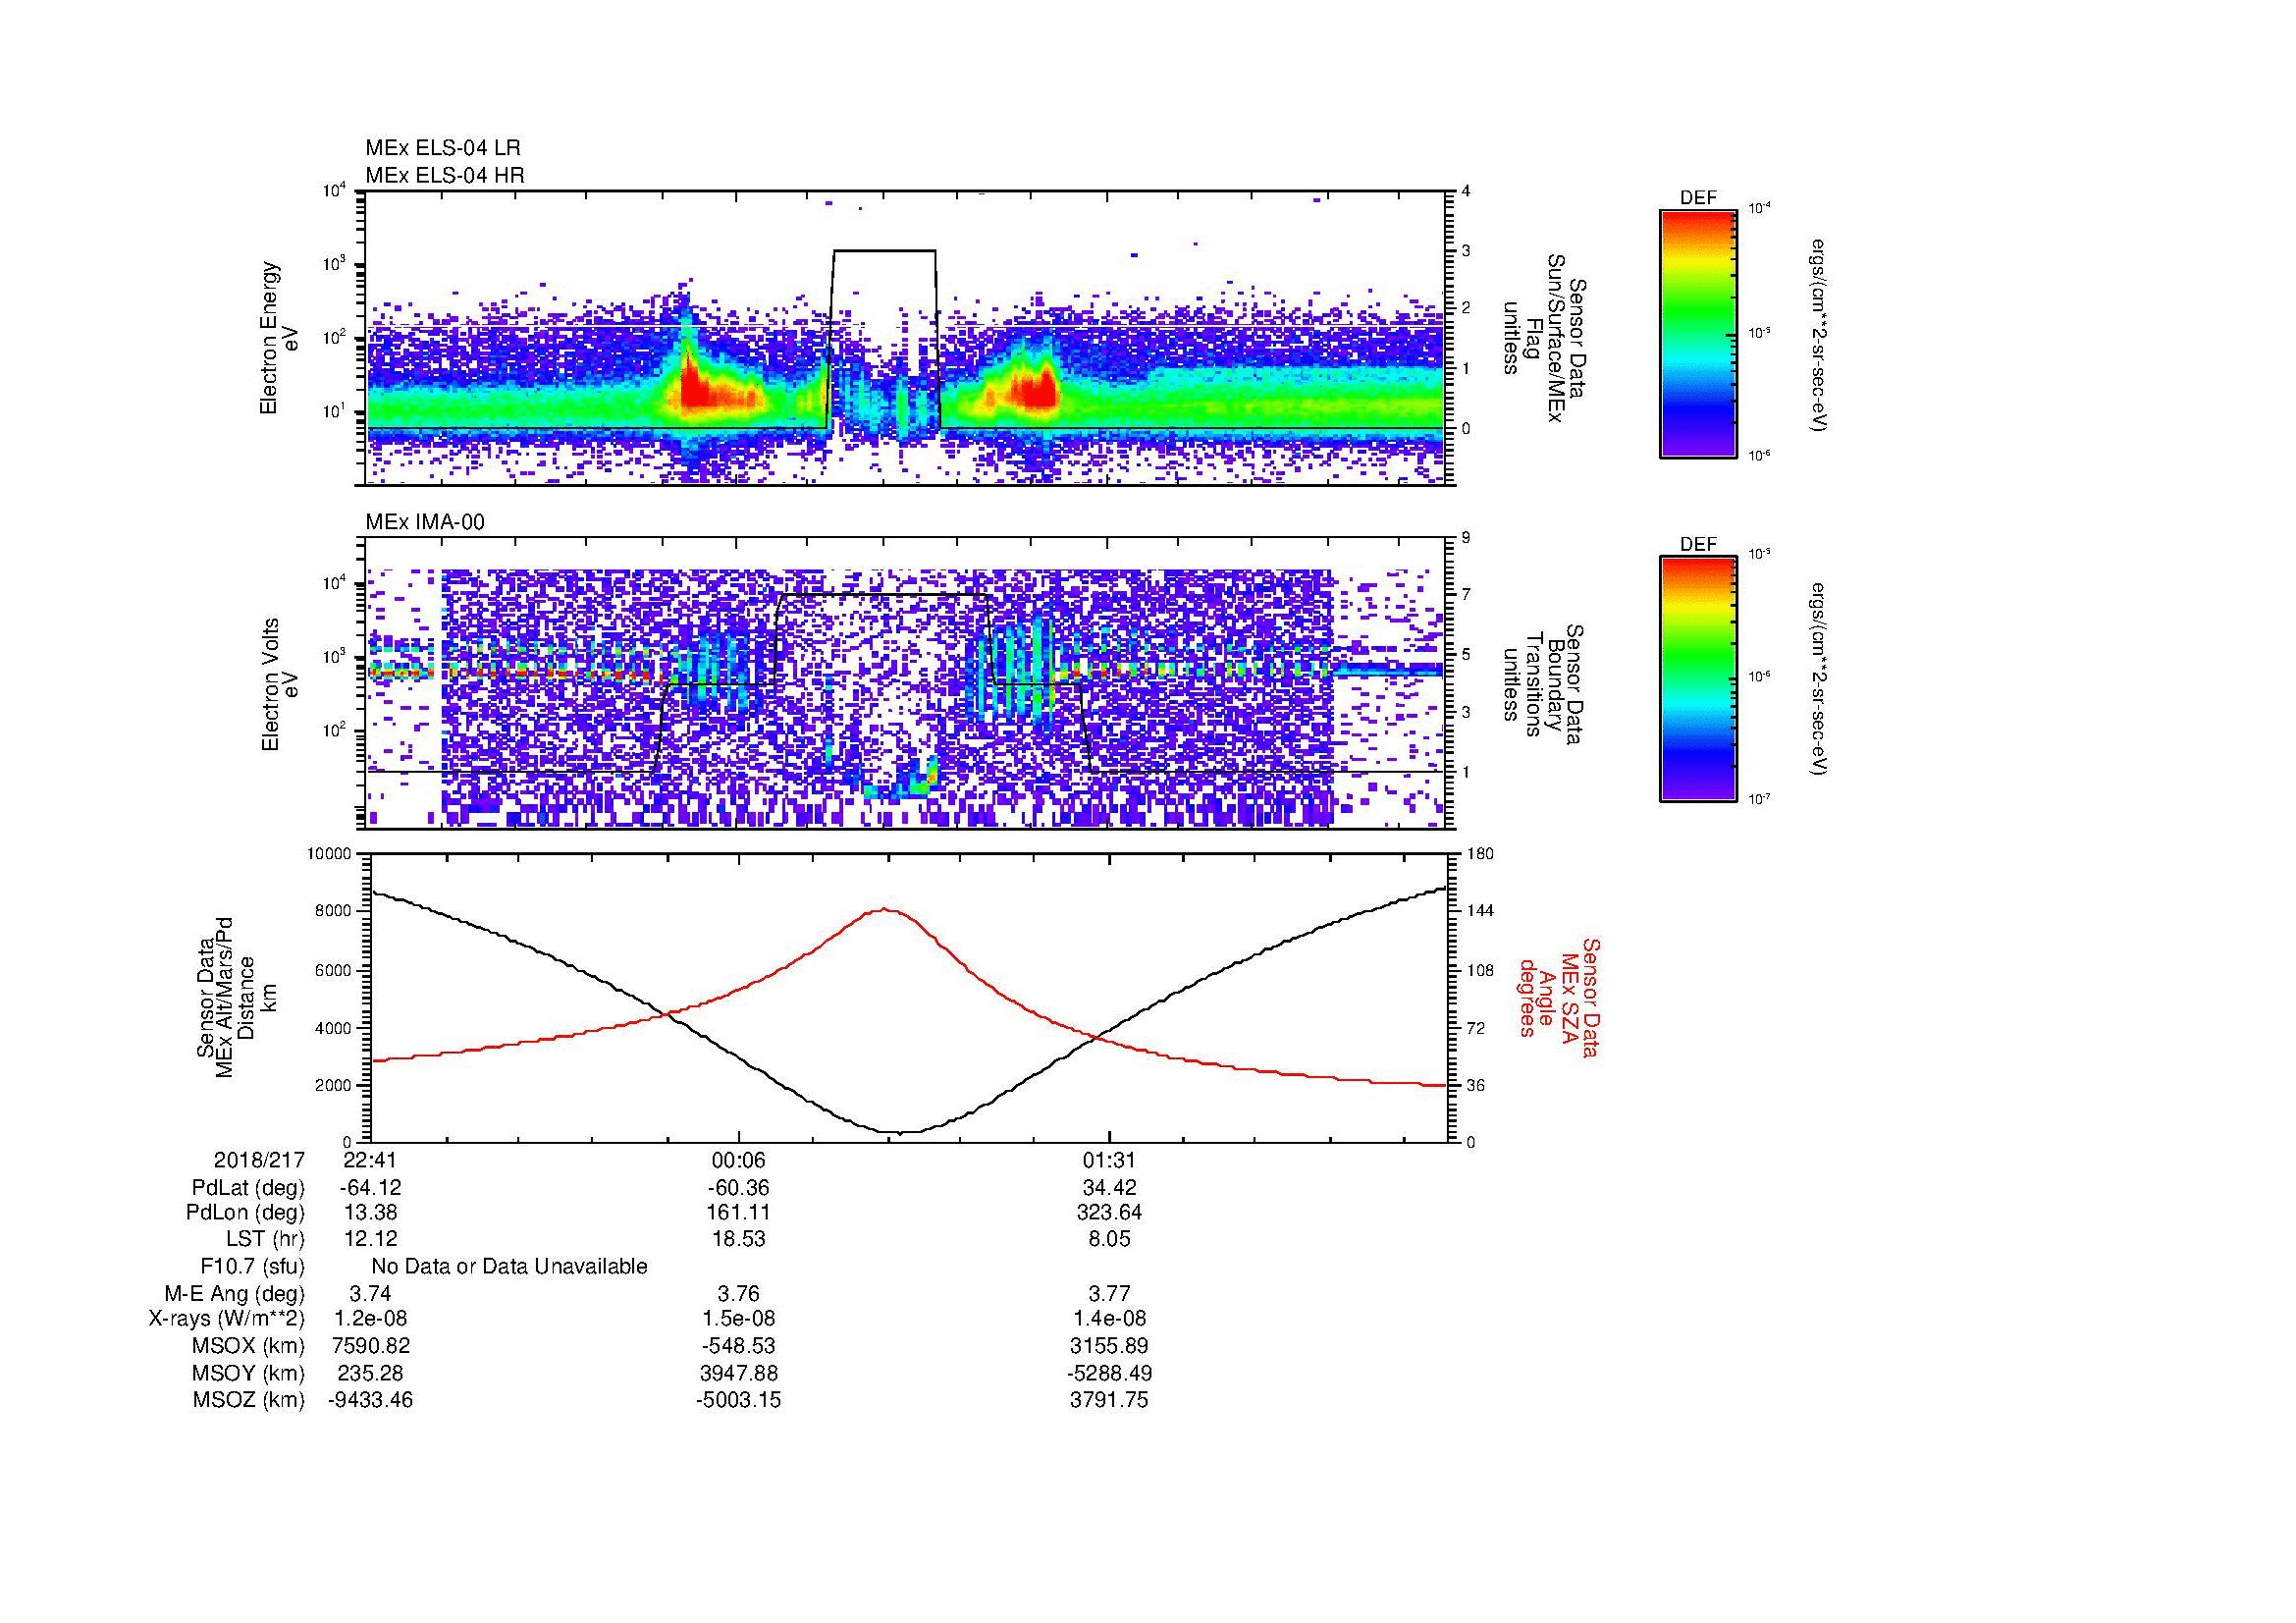The height and width of the screenshot is (1623, 2296).
Task: Click the PdLon value '323.64'
Action: click(1109, 1213)
